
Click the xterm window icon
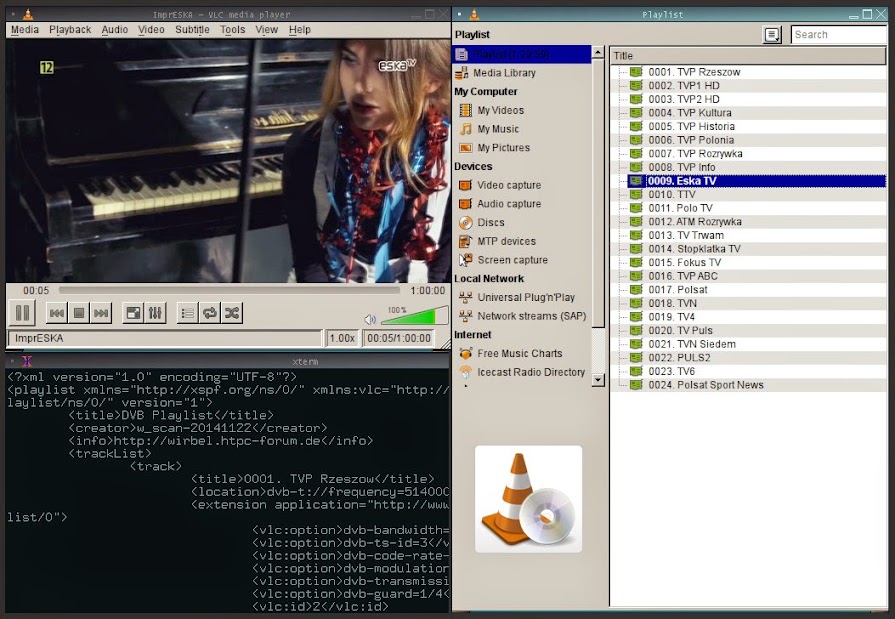point(27,361)
